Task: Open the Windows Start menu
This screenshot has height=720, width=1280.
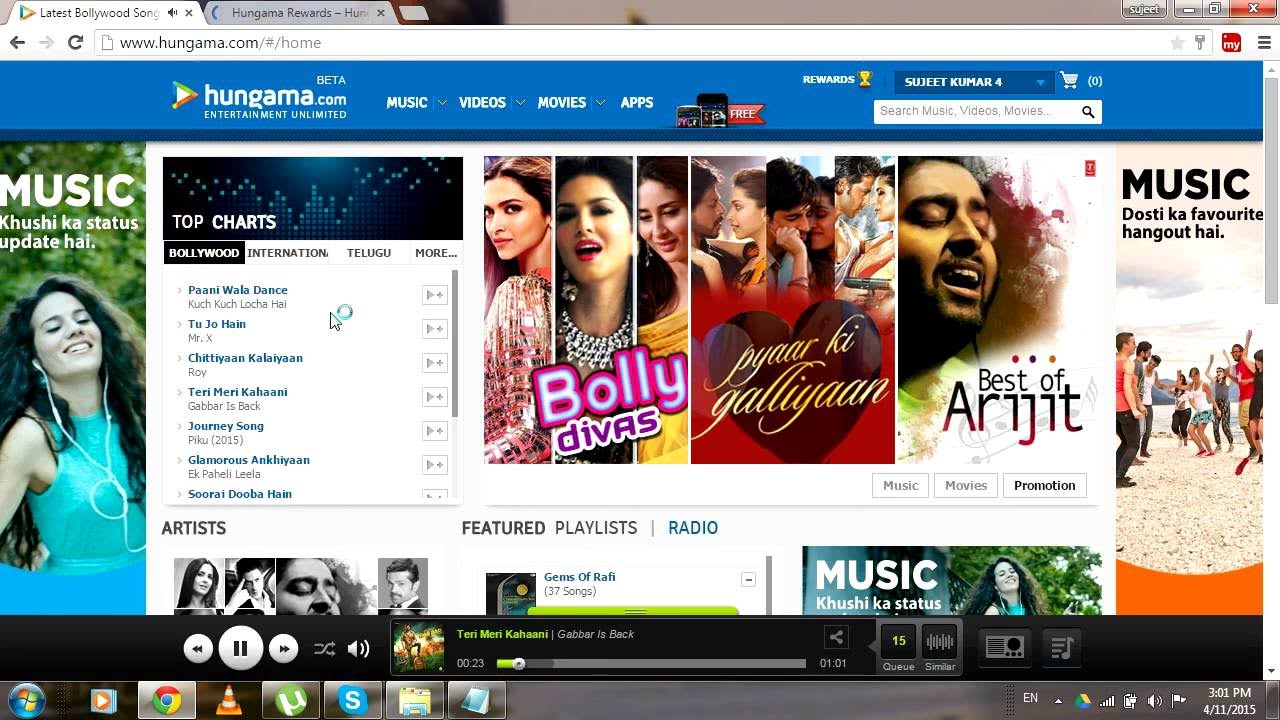Action: click(x=27, y=700)
